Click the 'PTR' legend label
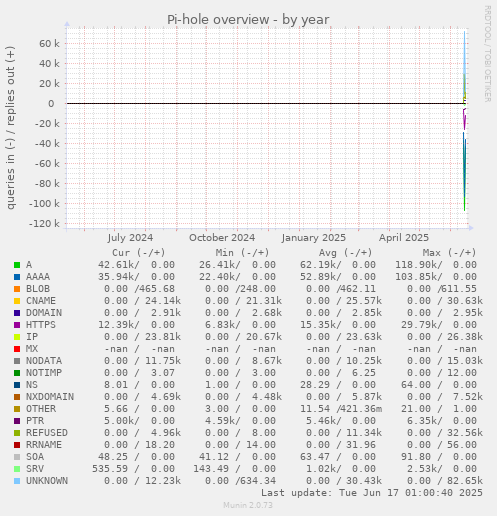The image size is (497, 516). pos(35,421)
